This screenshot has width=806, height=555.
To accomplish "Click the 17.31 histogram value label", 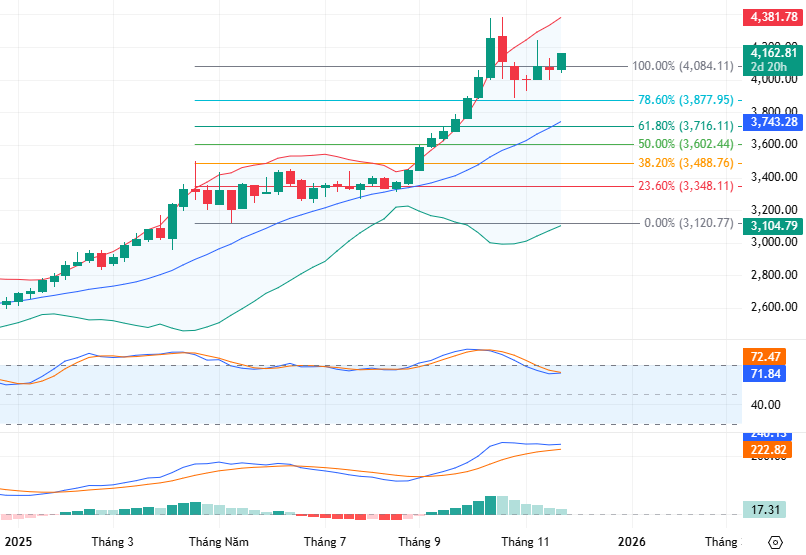I will point(769,510).
